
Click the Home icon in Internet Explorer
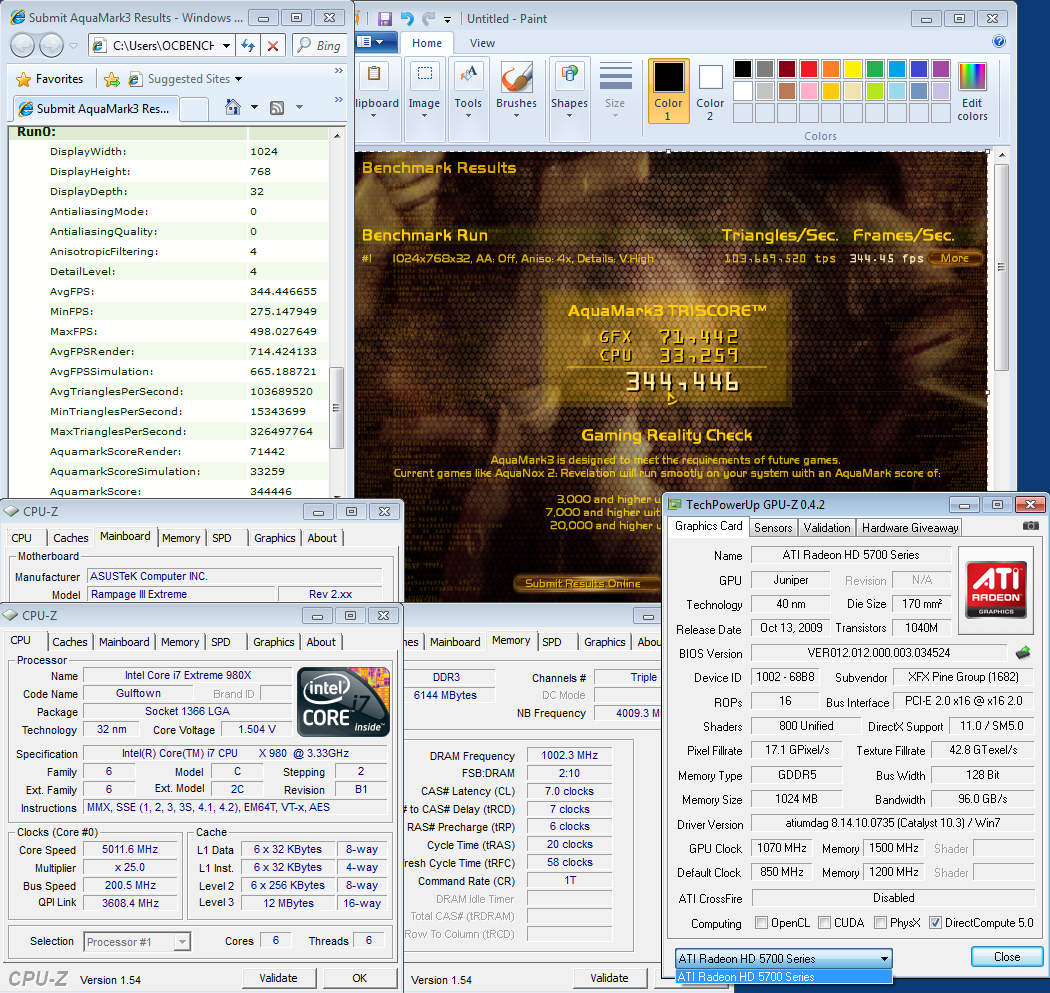232,107
